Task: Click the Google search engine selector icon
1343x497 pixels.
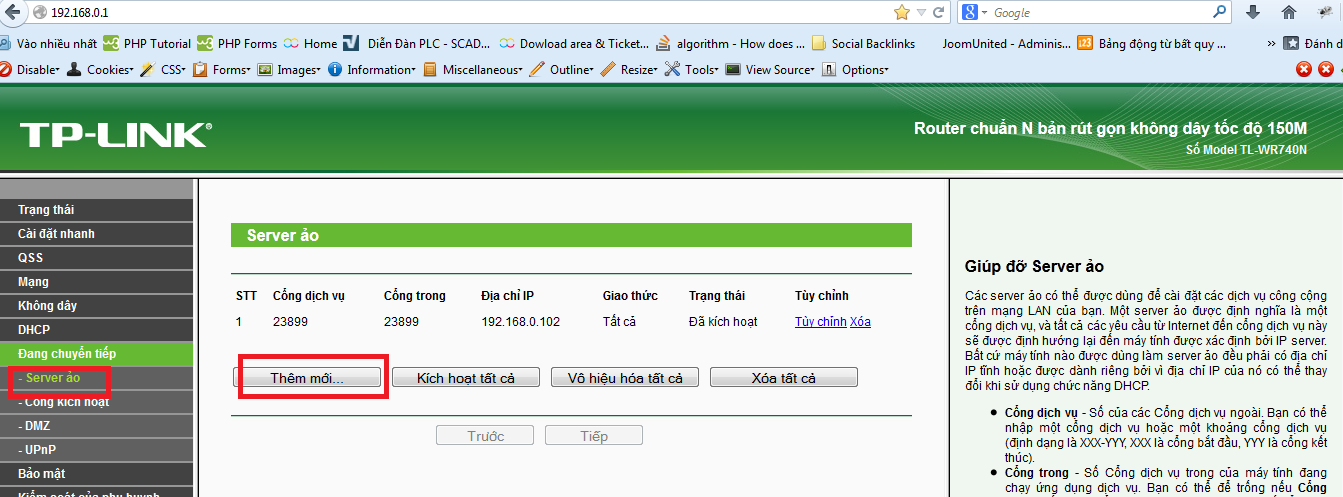Action: pos(972,13)
